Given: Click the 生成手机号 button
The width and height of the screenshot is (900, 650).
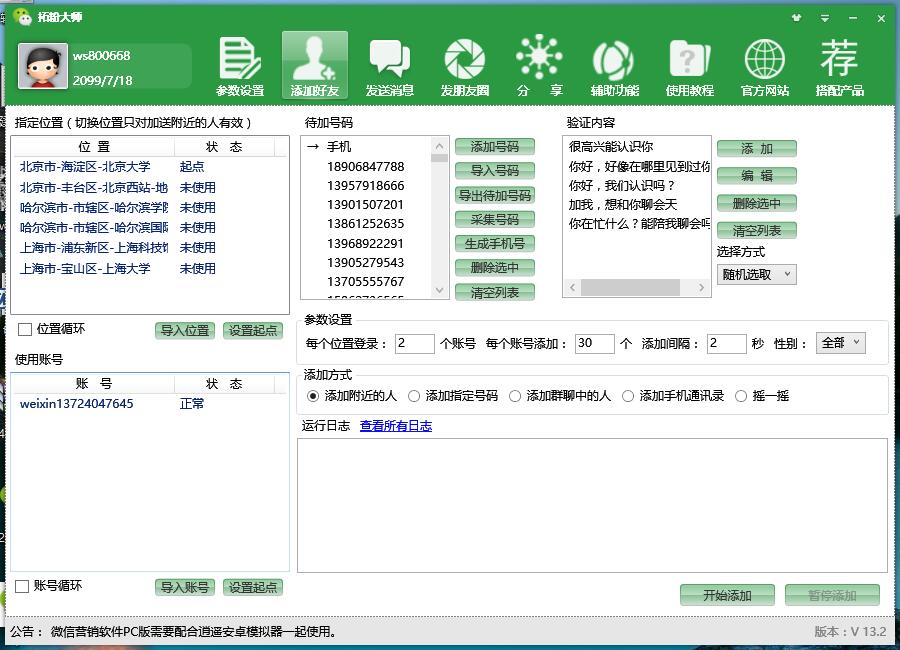Looking at the screenshot, I should 495,243.
